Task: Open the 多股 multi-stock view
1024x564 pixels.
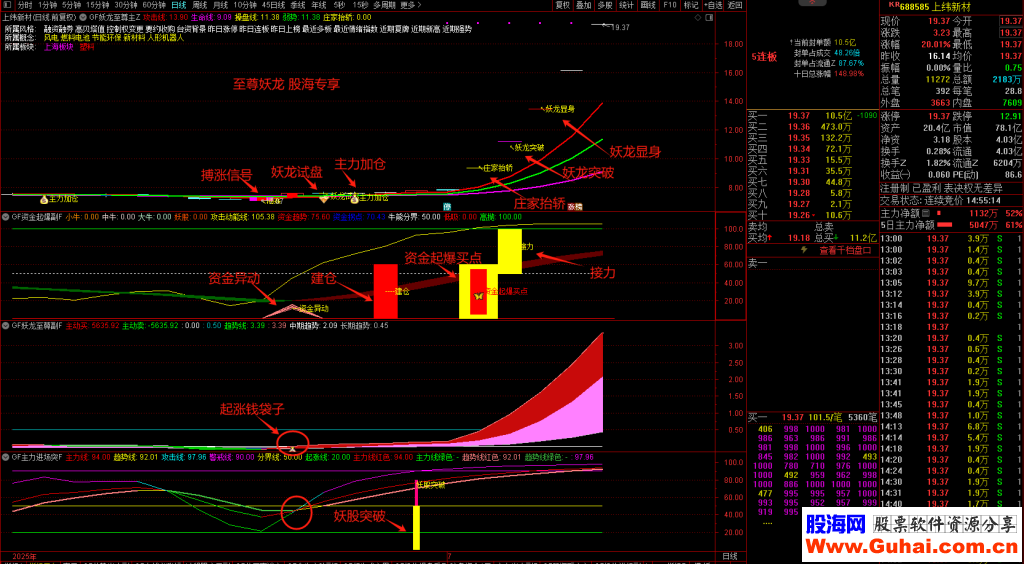Action: click(x=605, y=5)
